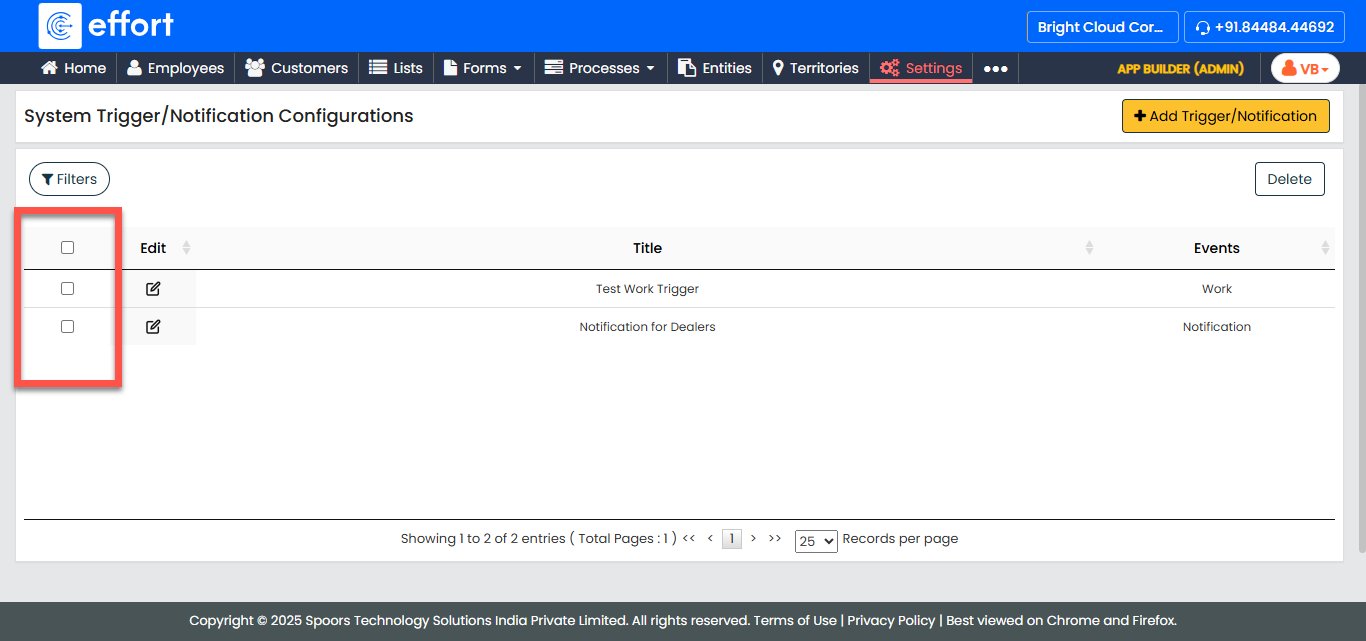Navigate to the Territories tab

(x=815, y=68)
